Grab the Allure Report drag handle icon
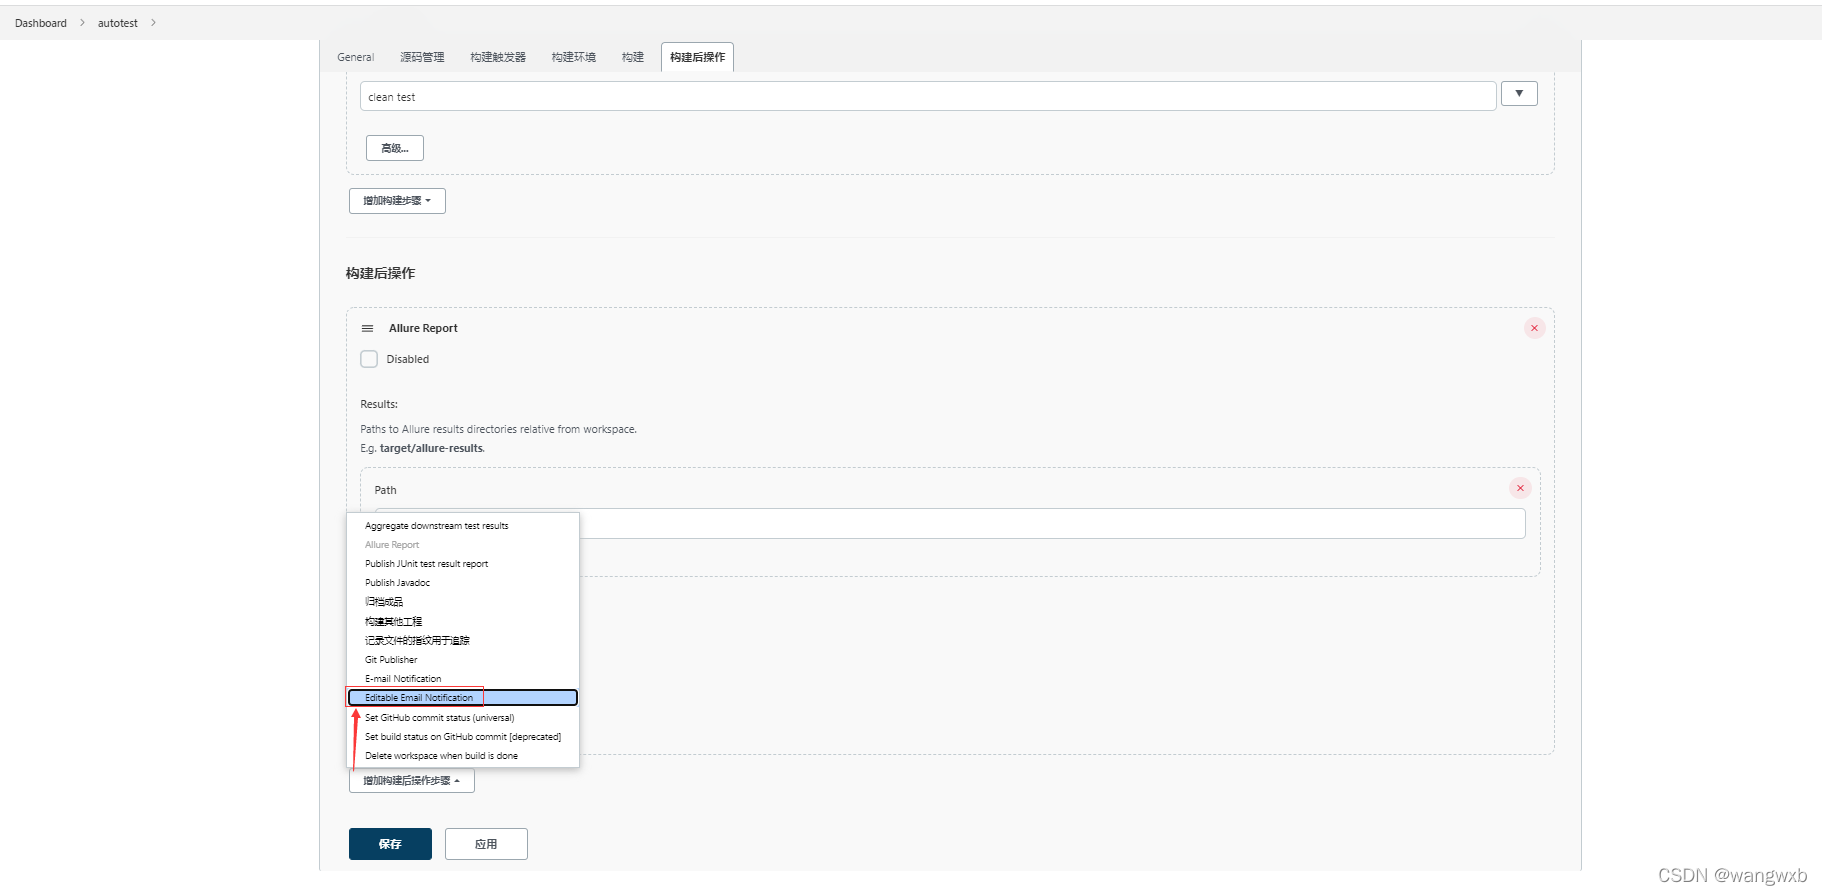This screenshot has width=1822, height=895. (x=367, y=328)
